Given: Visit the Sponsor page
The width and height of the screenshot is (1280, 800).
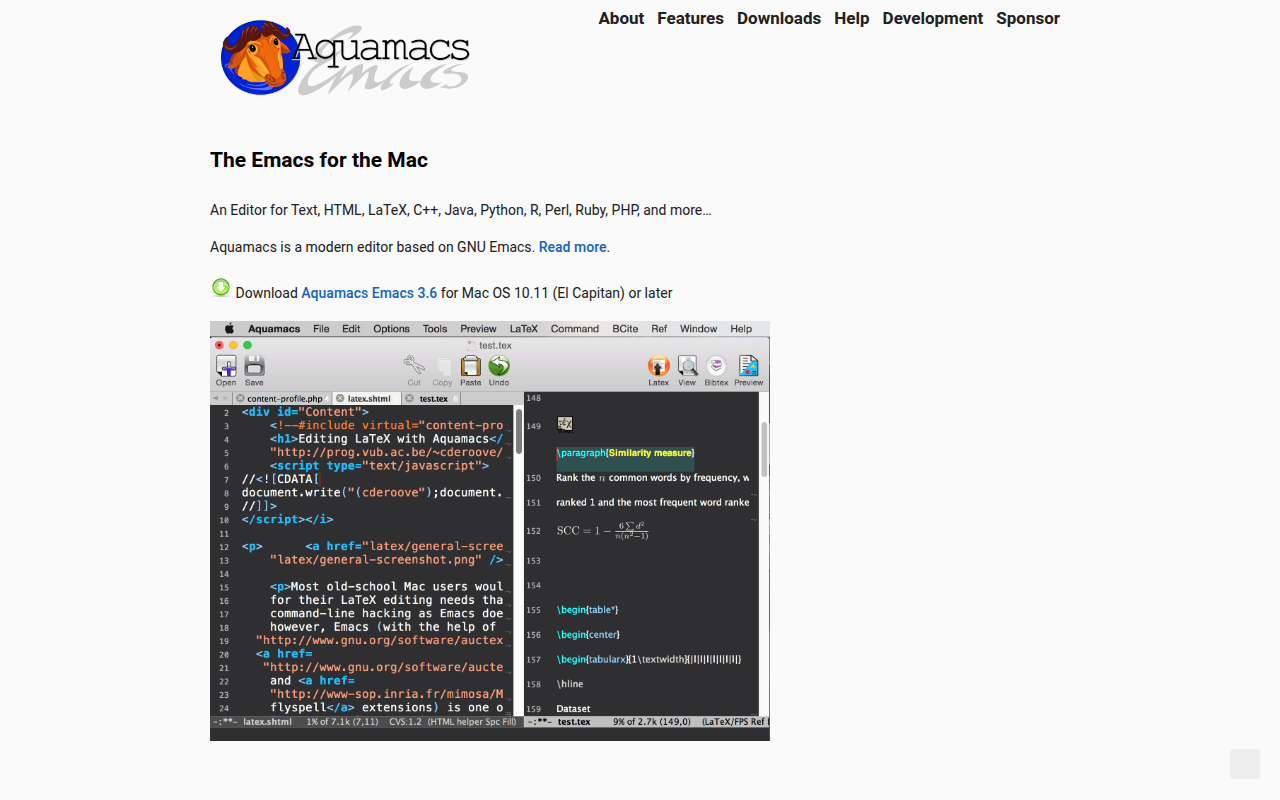Looking at the screenshot, I should pyautogui.click(x=1028, y=18).
